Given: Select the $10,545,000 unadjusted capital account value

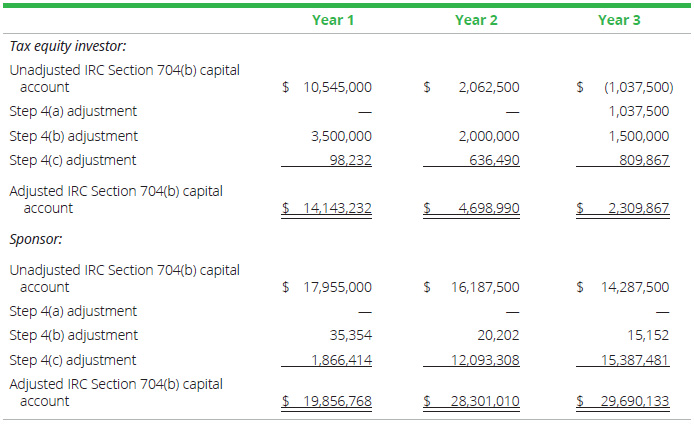Looking at the screenshot, I should pyautogui.click(x=336, y=87).
